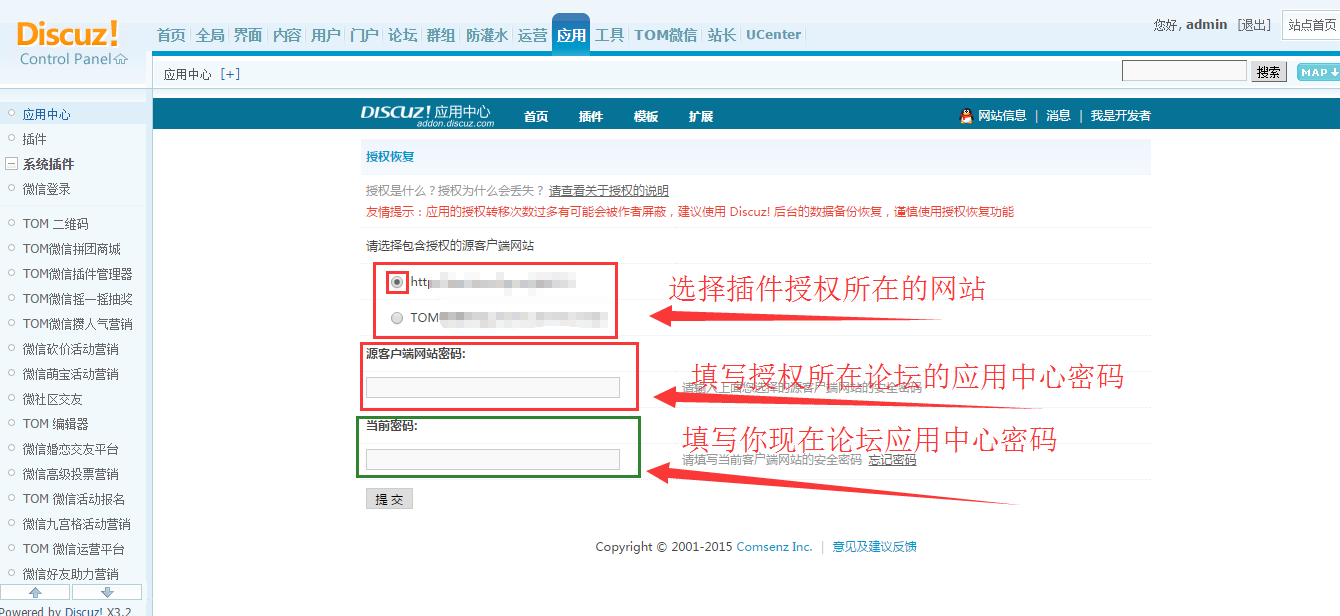This screenshot has width=1340, height=616.
Task: Collapse the 系统插件 sidebar group
Action: point(11,164)
